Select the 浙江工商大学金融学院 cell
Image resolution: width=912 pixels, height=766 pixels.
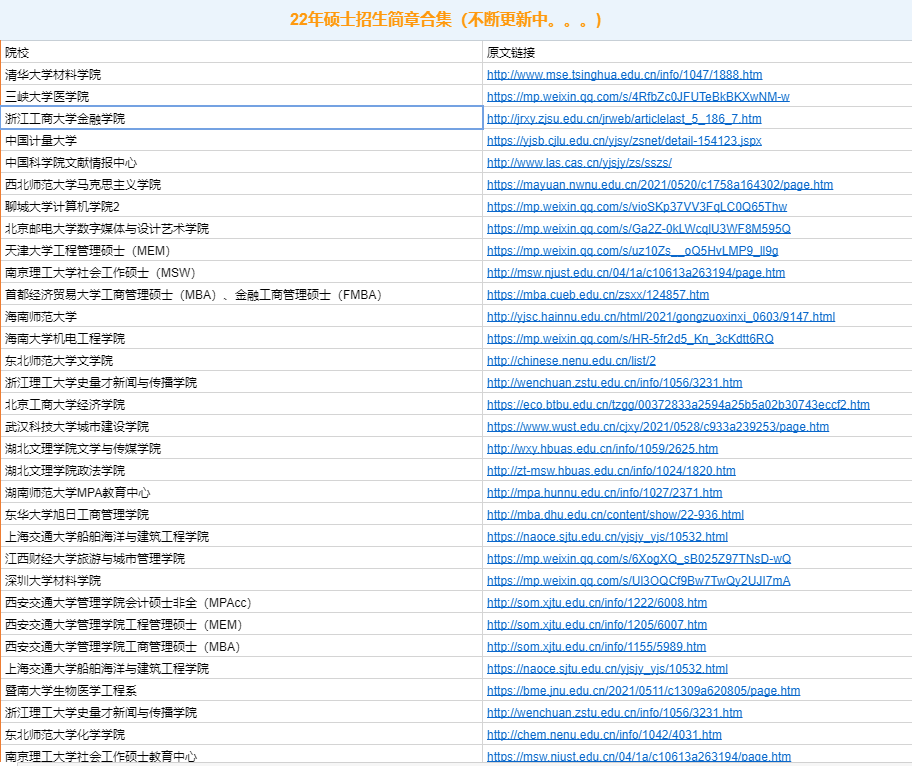pyautogui.click(x=241, y=119)
